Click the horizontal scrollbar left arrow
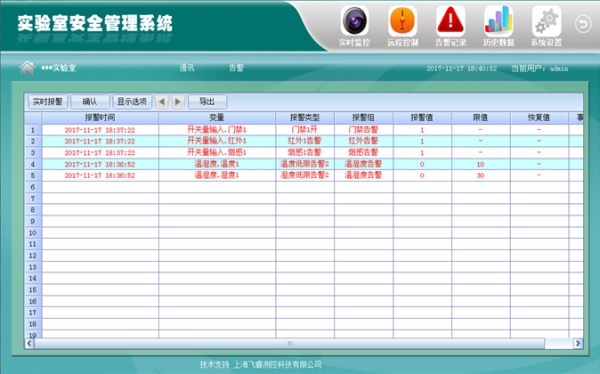The image size is (600, 374). click(x=29, y=343)
